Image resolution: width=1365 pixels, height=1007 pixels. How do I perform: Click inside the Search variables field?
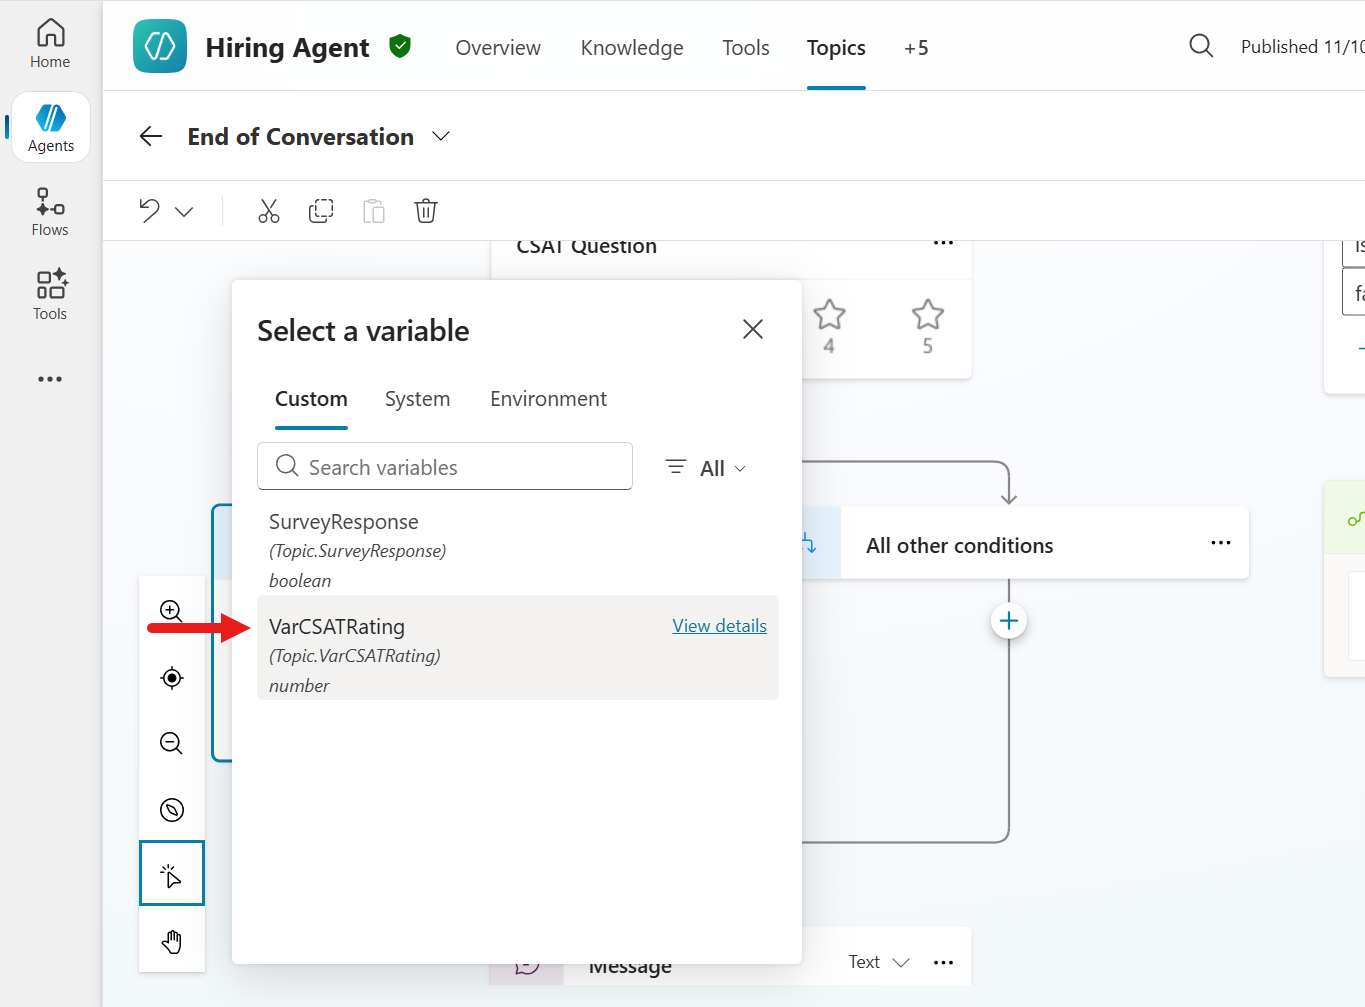coord(445,466)
